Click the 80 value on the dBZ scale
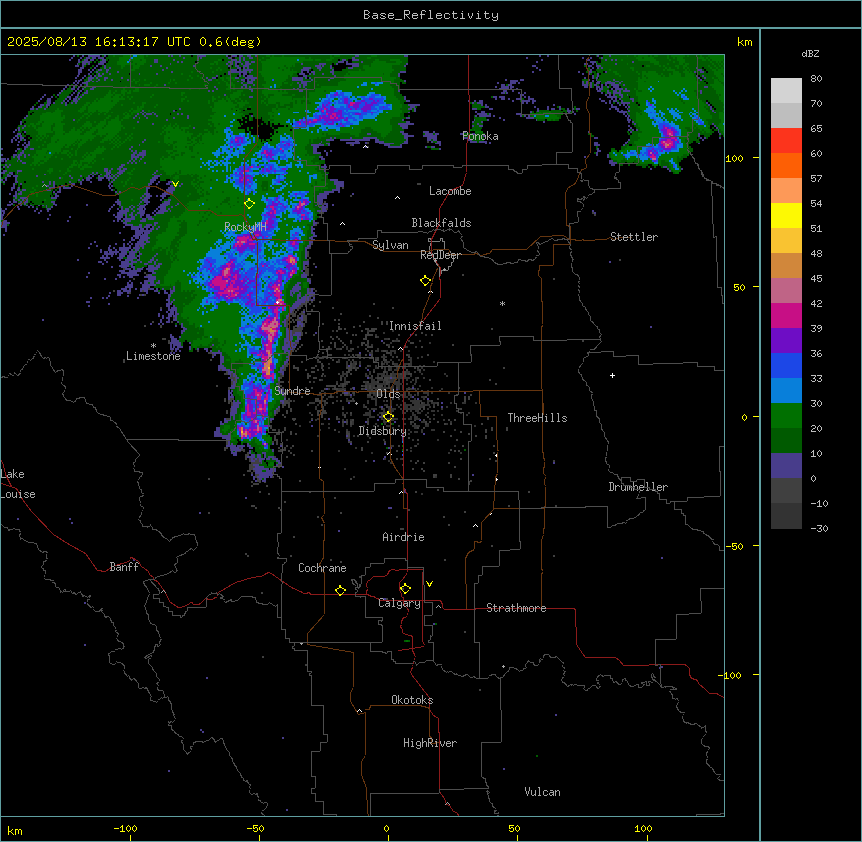Viewport: 862px width, 842px height. tap(816, 79)
